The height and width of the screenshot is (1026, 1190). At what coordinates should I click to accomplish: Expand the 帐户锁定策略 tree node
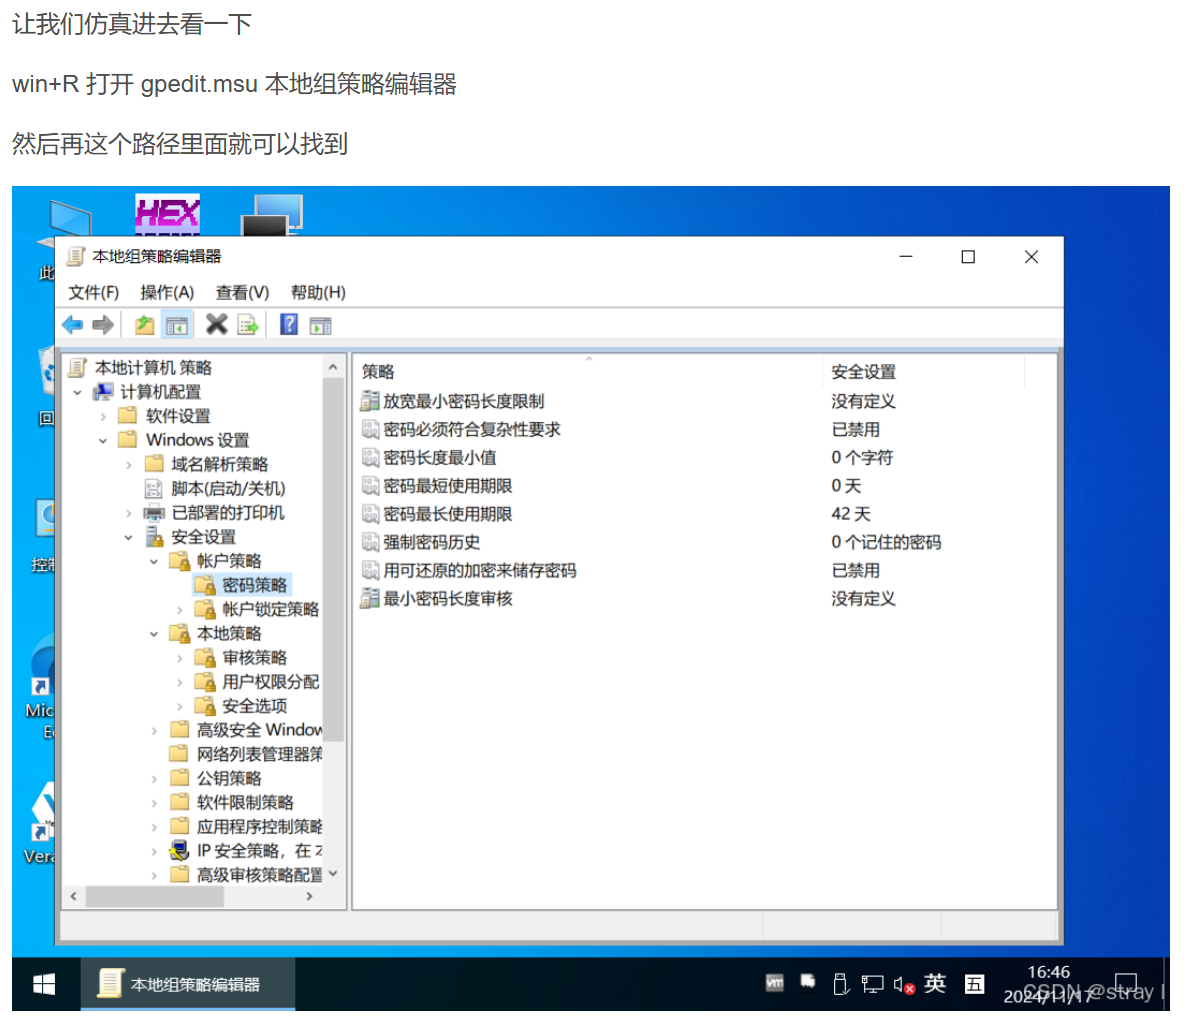pyautogui.click(x=180, y=610)
